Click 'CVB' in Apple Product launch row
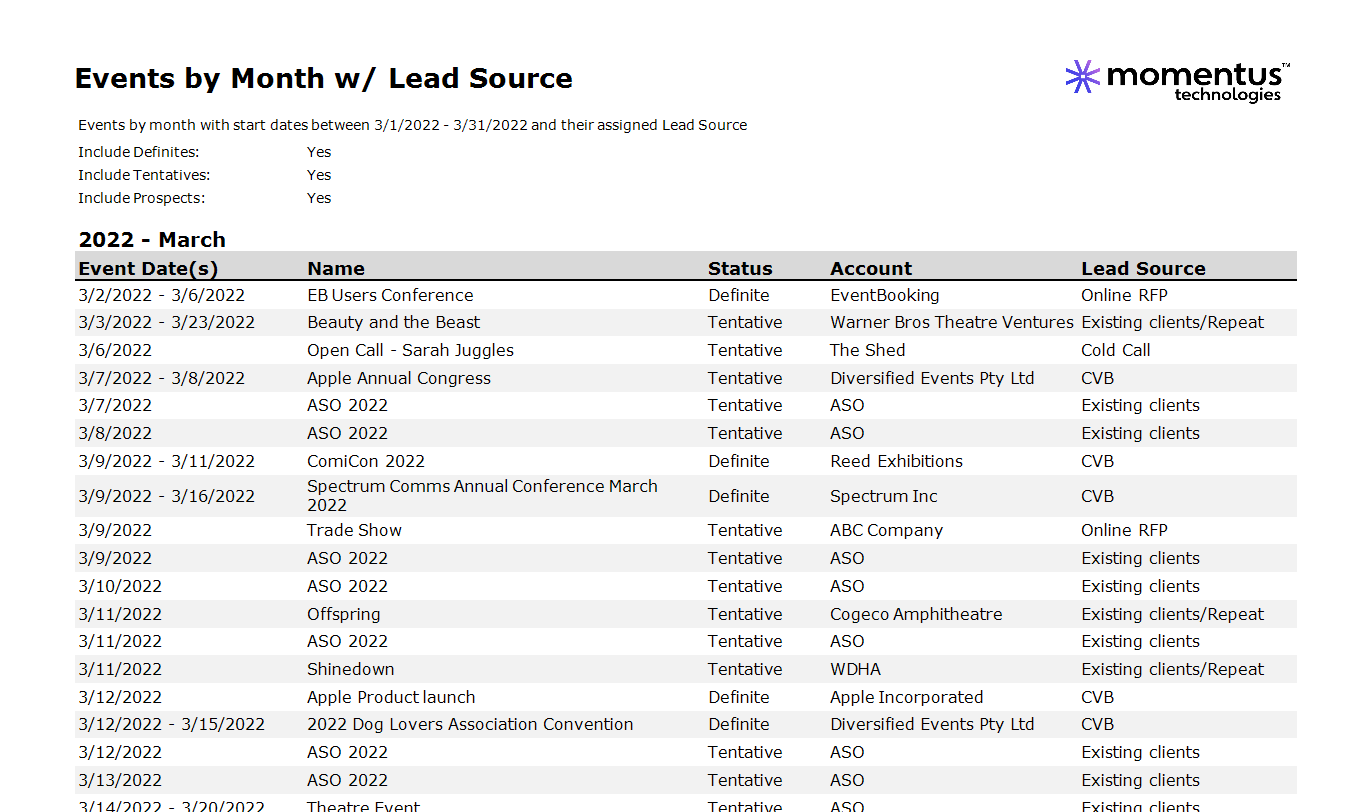The image size is (1370, 812). point(1098,697)
